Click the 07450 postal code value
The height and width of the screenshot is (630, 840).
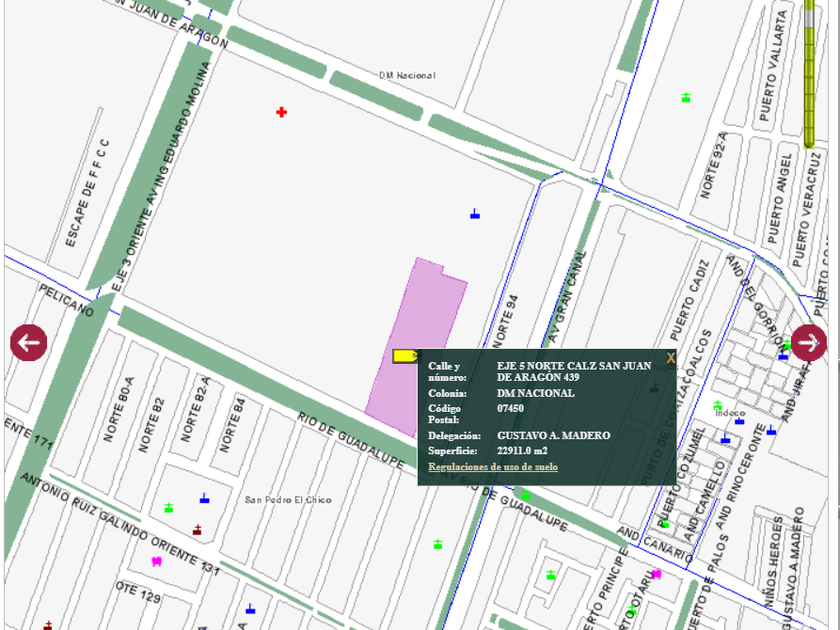tap(510, 408)
